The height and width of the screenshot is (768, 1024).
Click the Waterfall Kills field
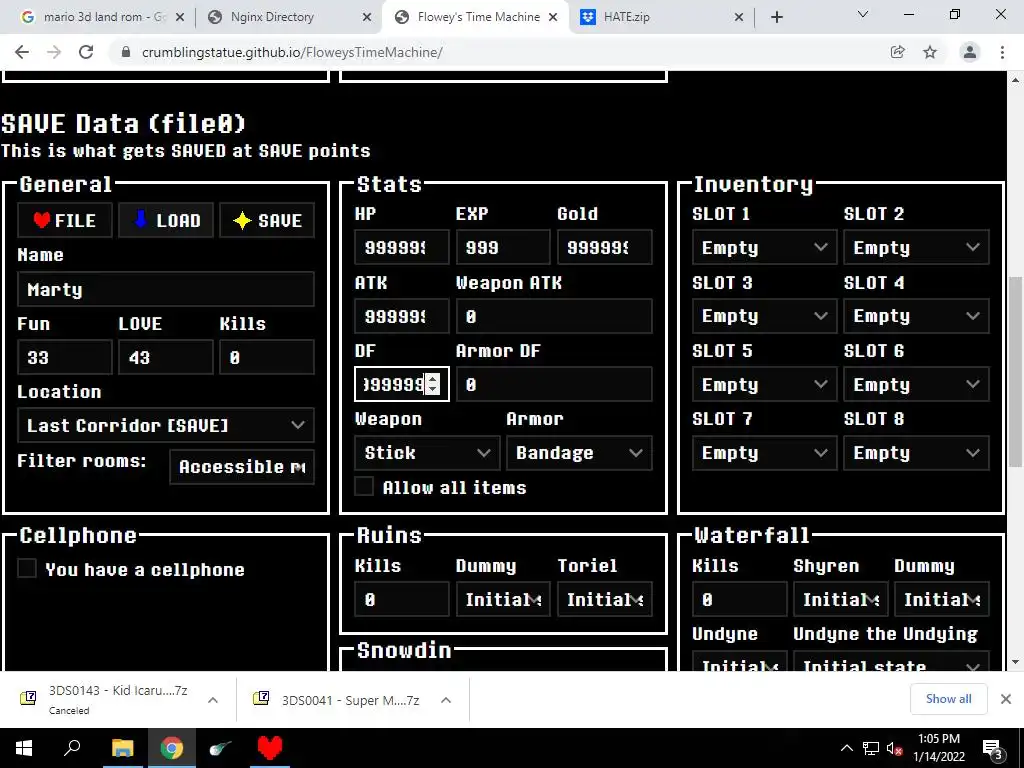pos(739,599)
